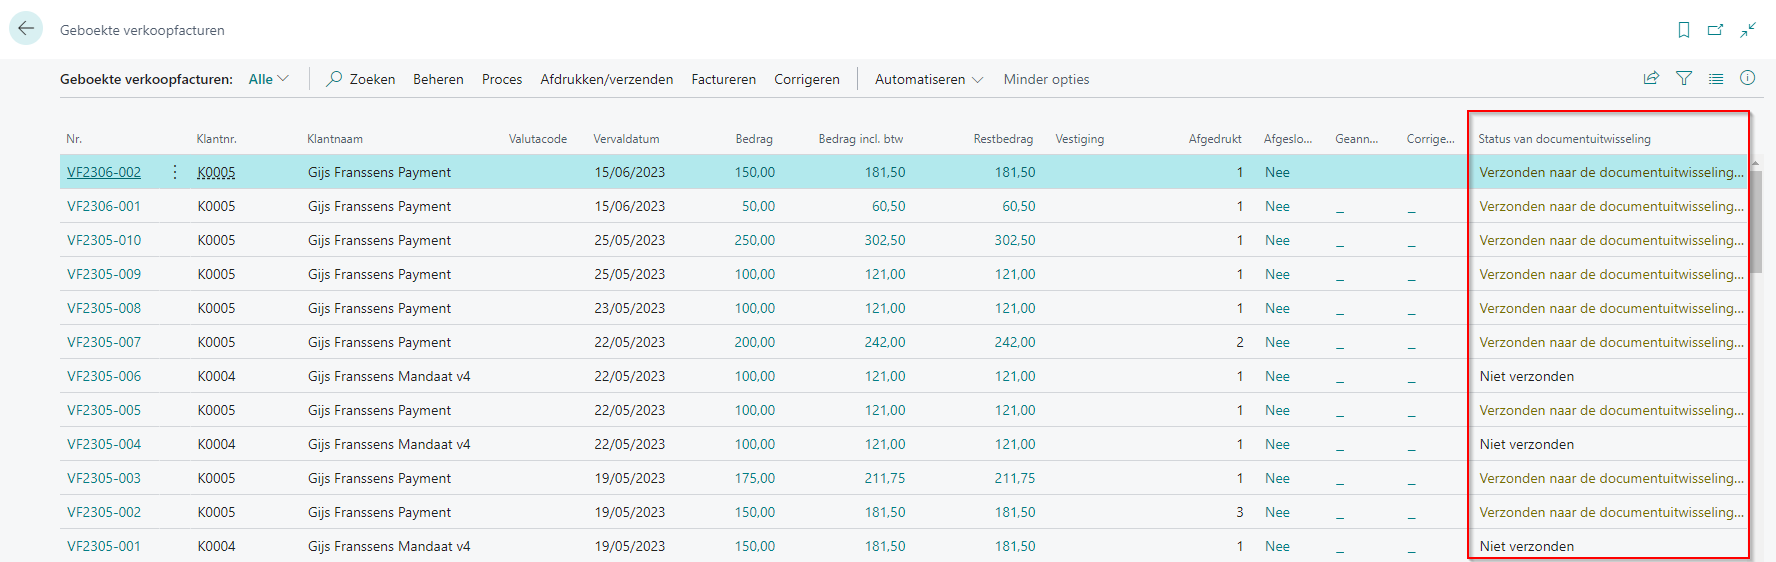
Task: Open invoice VF2305-008
Action: click(104, 308)
